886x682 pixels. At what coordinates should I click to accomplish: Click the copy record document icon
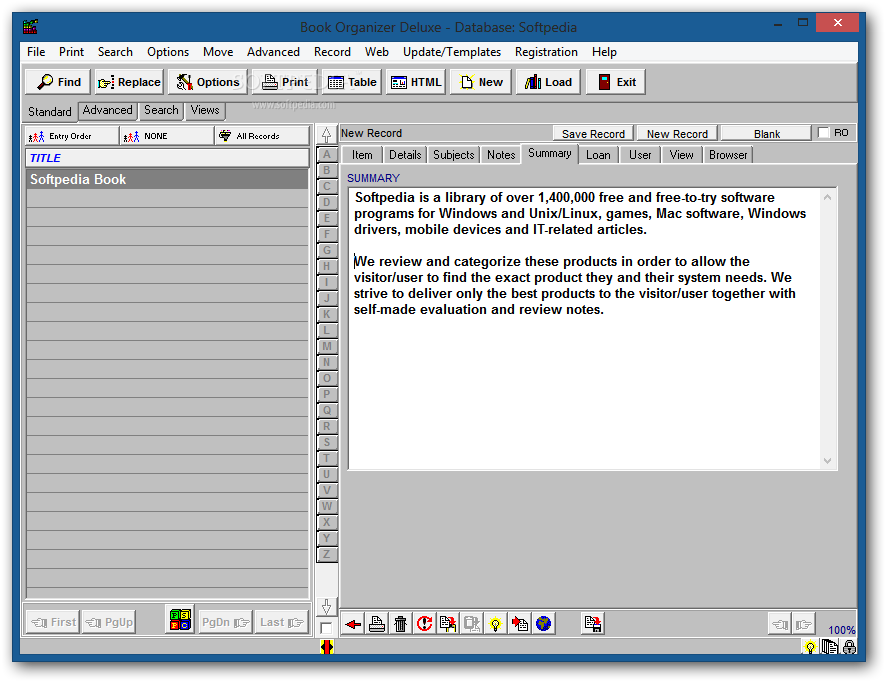coord(448,624)
